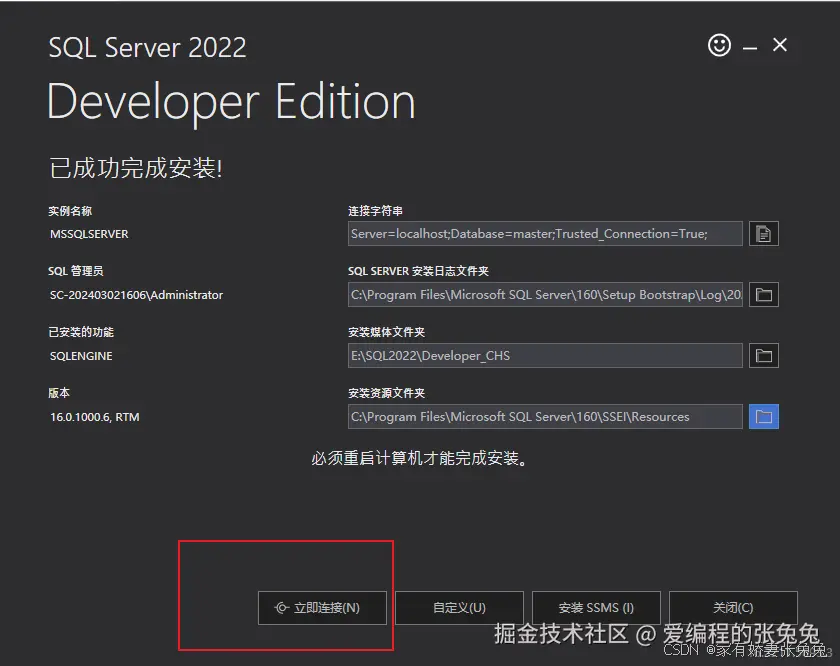Click the 关闭(C) button
The width and height of the screenshot is (840, 666).
tap(733, 608)
